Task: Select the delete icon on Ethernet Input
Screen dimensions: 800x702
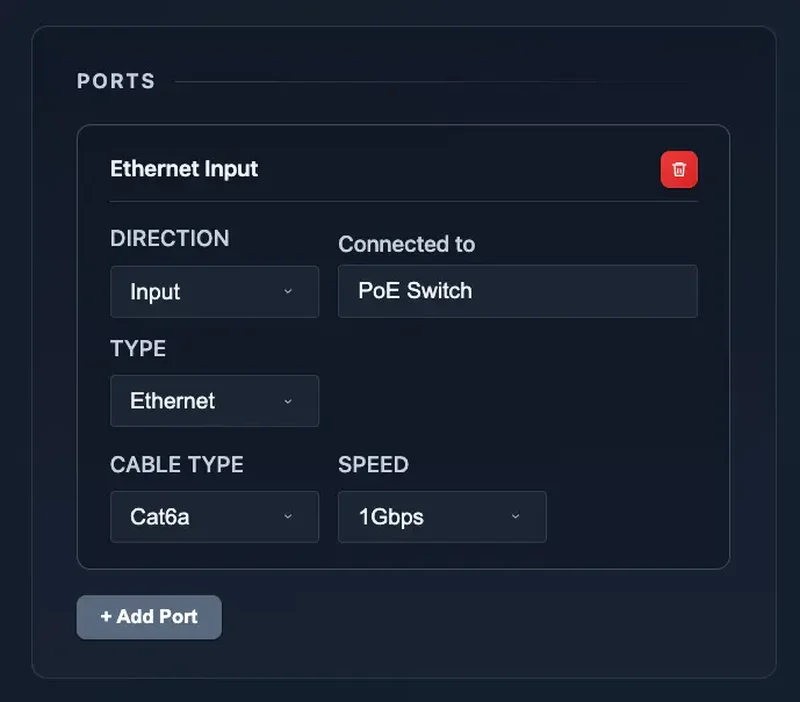Action: click(679, 169)
